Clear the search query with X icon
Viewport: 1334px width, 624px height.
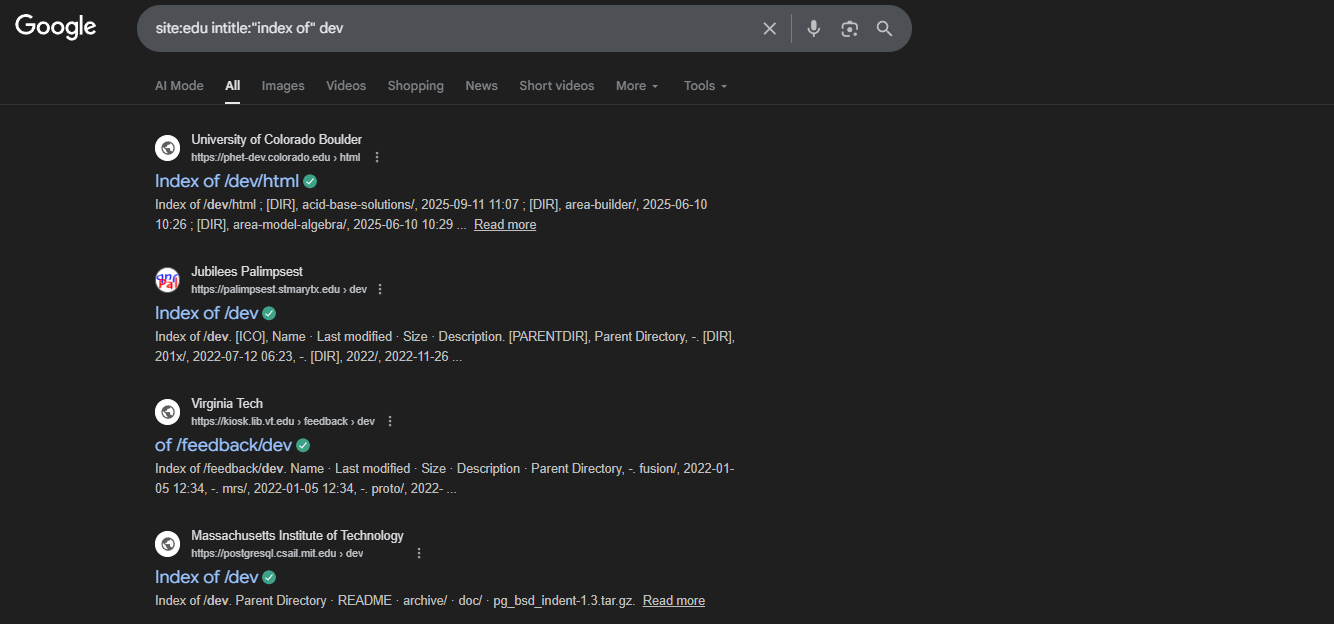point(769,29)
